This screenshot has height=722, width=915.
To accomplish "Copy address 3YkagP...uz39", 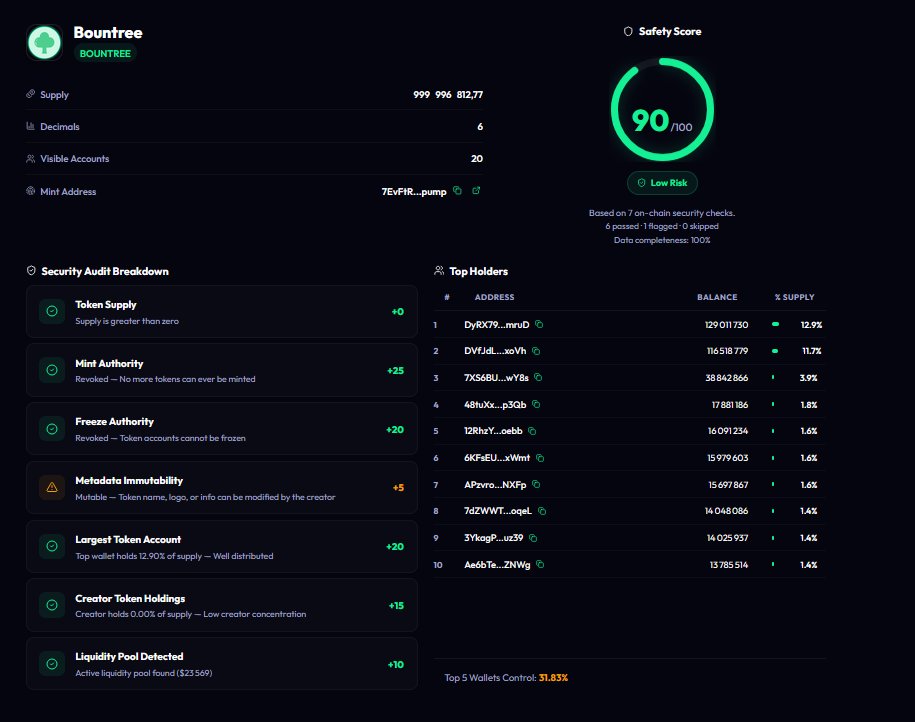I will pos(533,538).
